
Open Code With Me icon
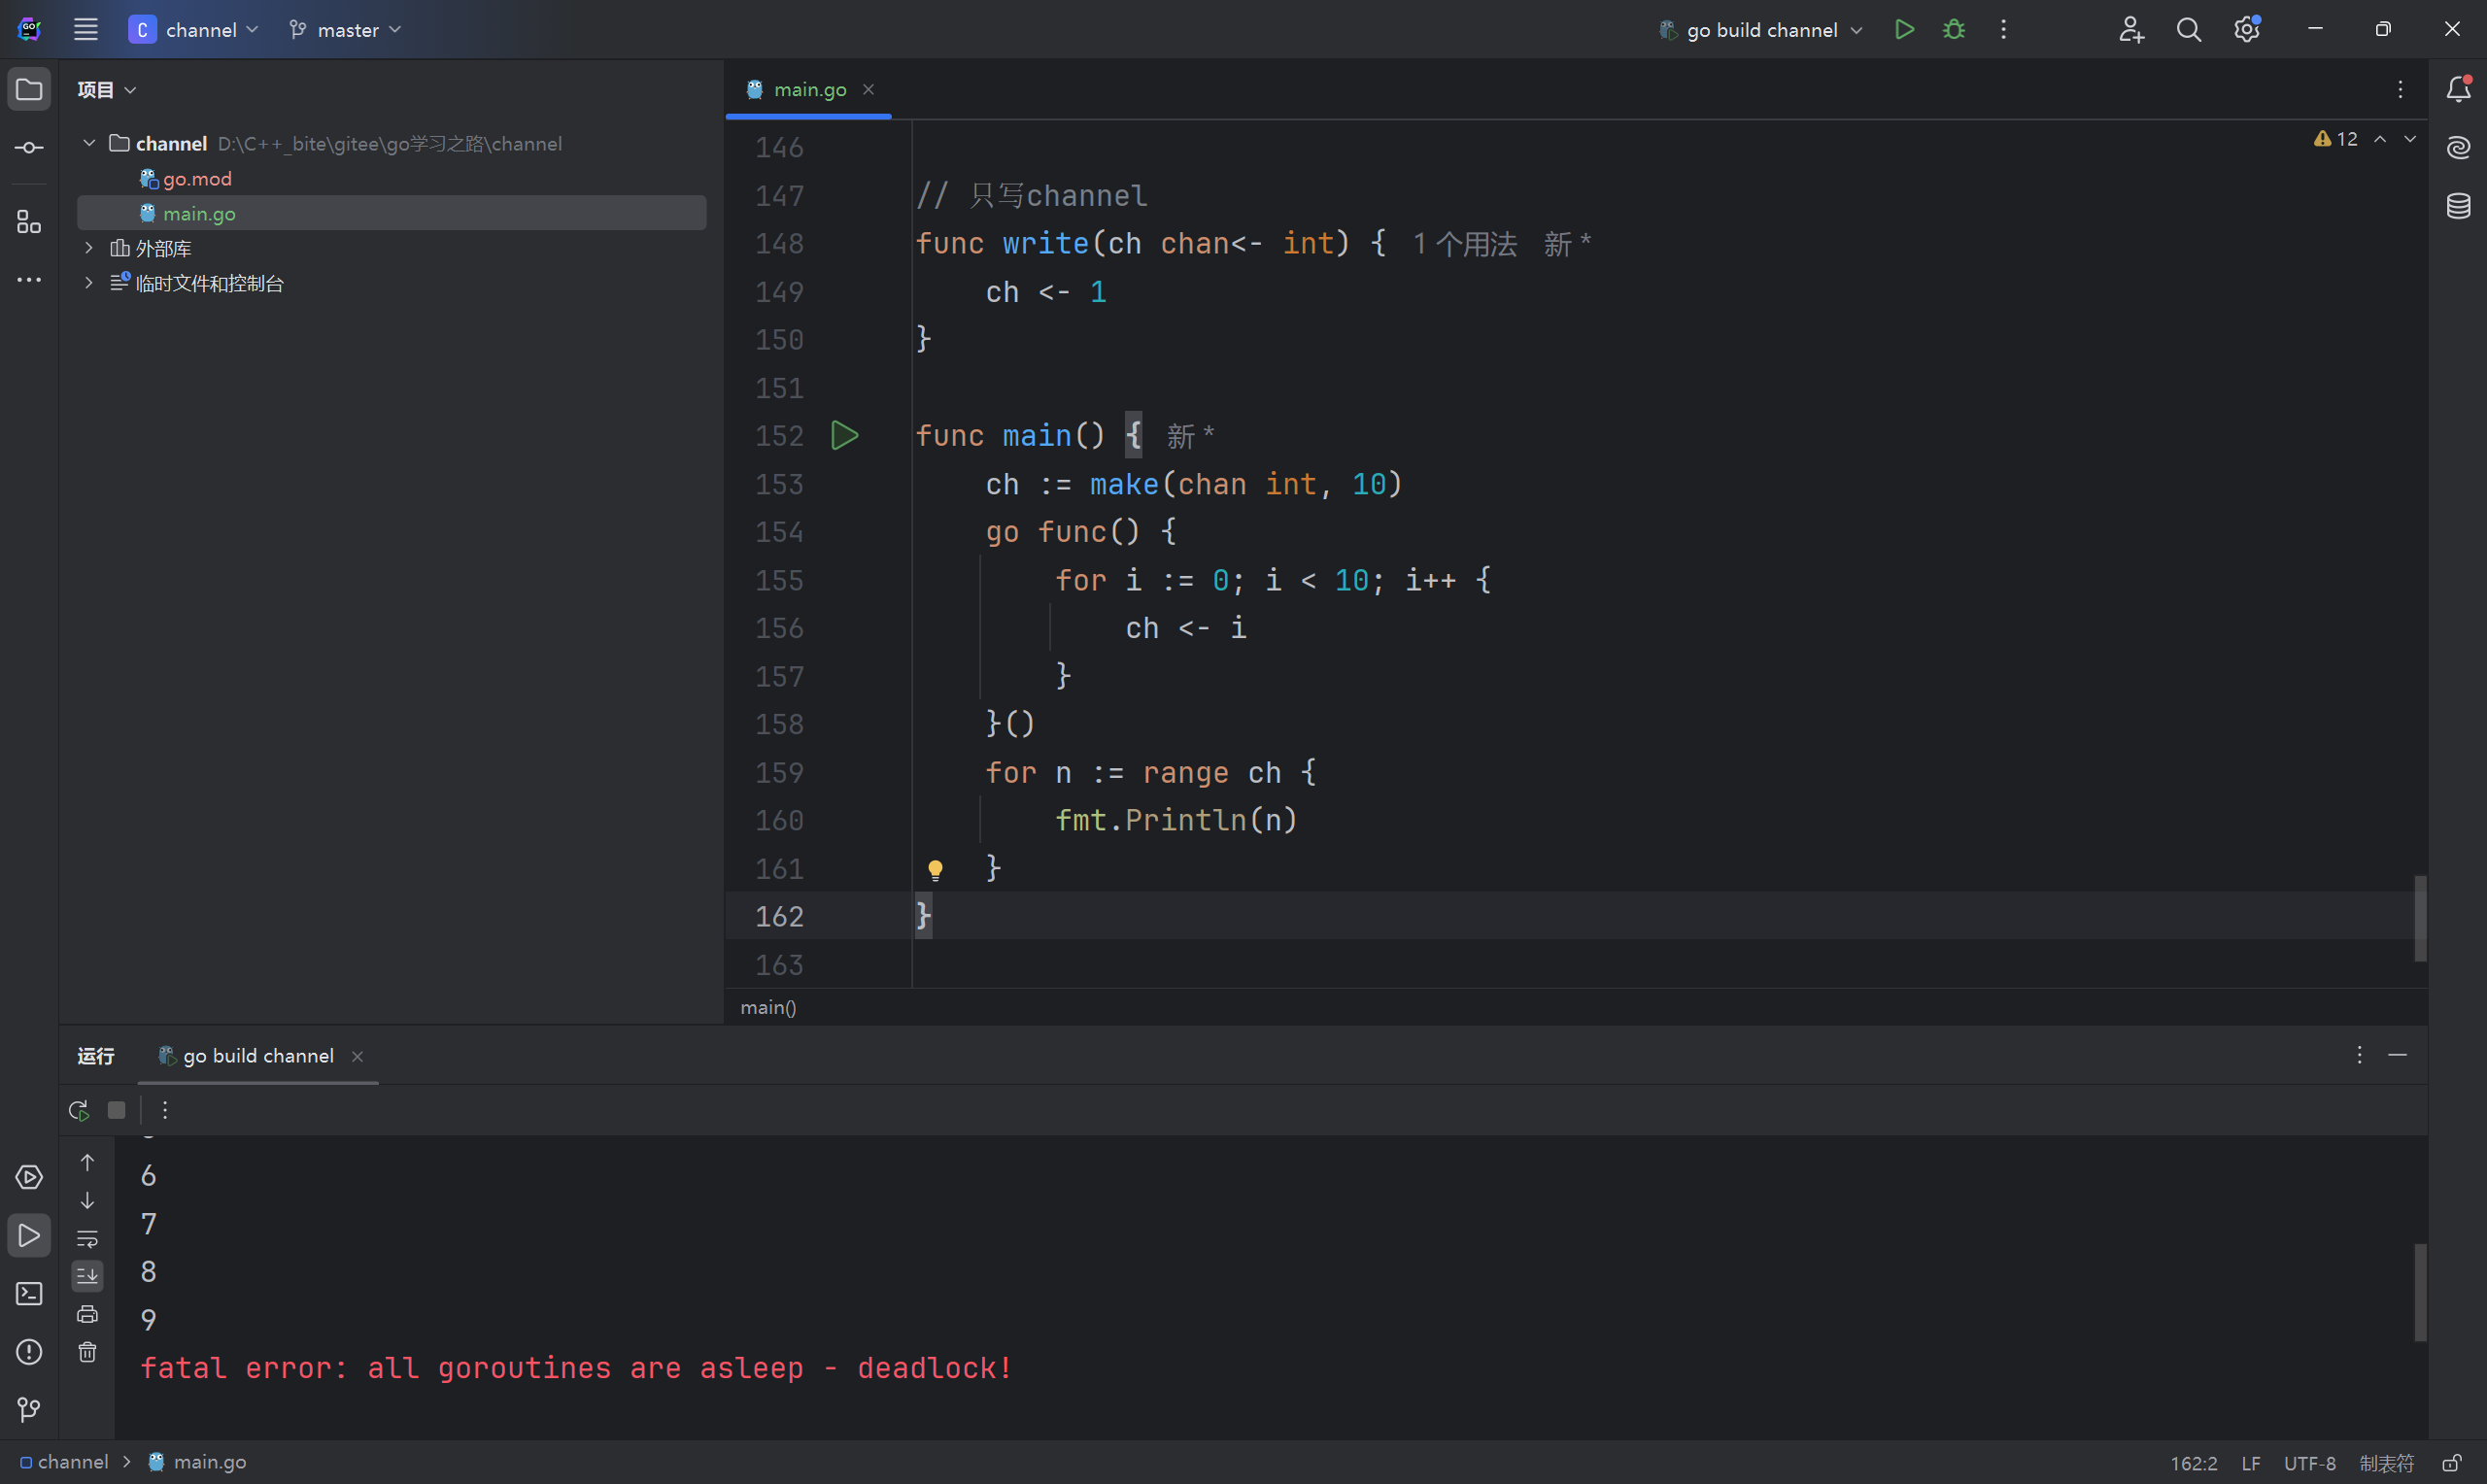click(x=2131, y=30)
